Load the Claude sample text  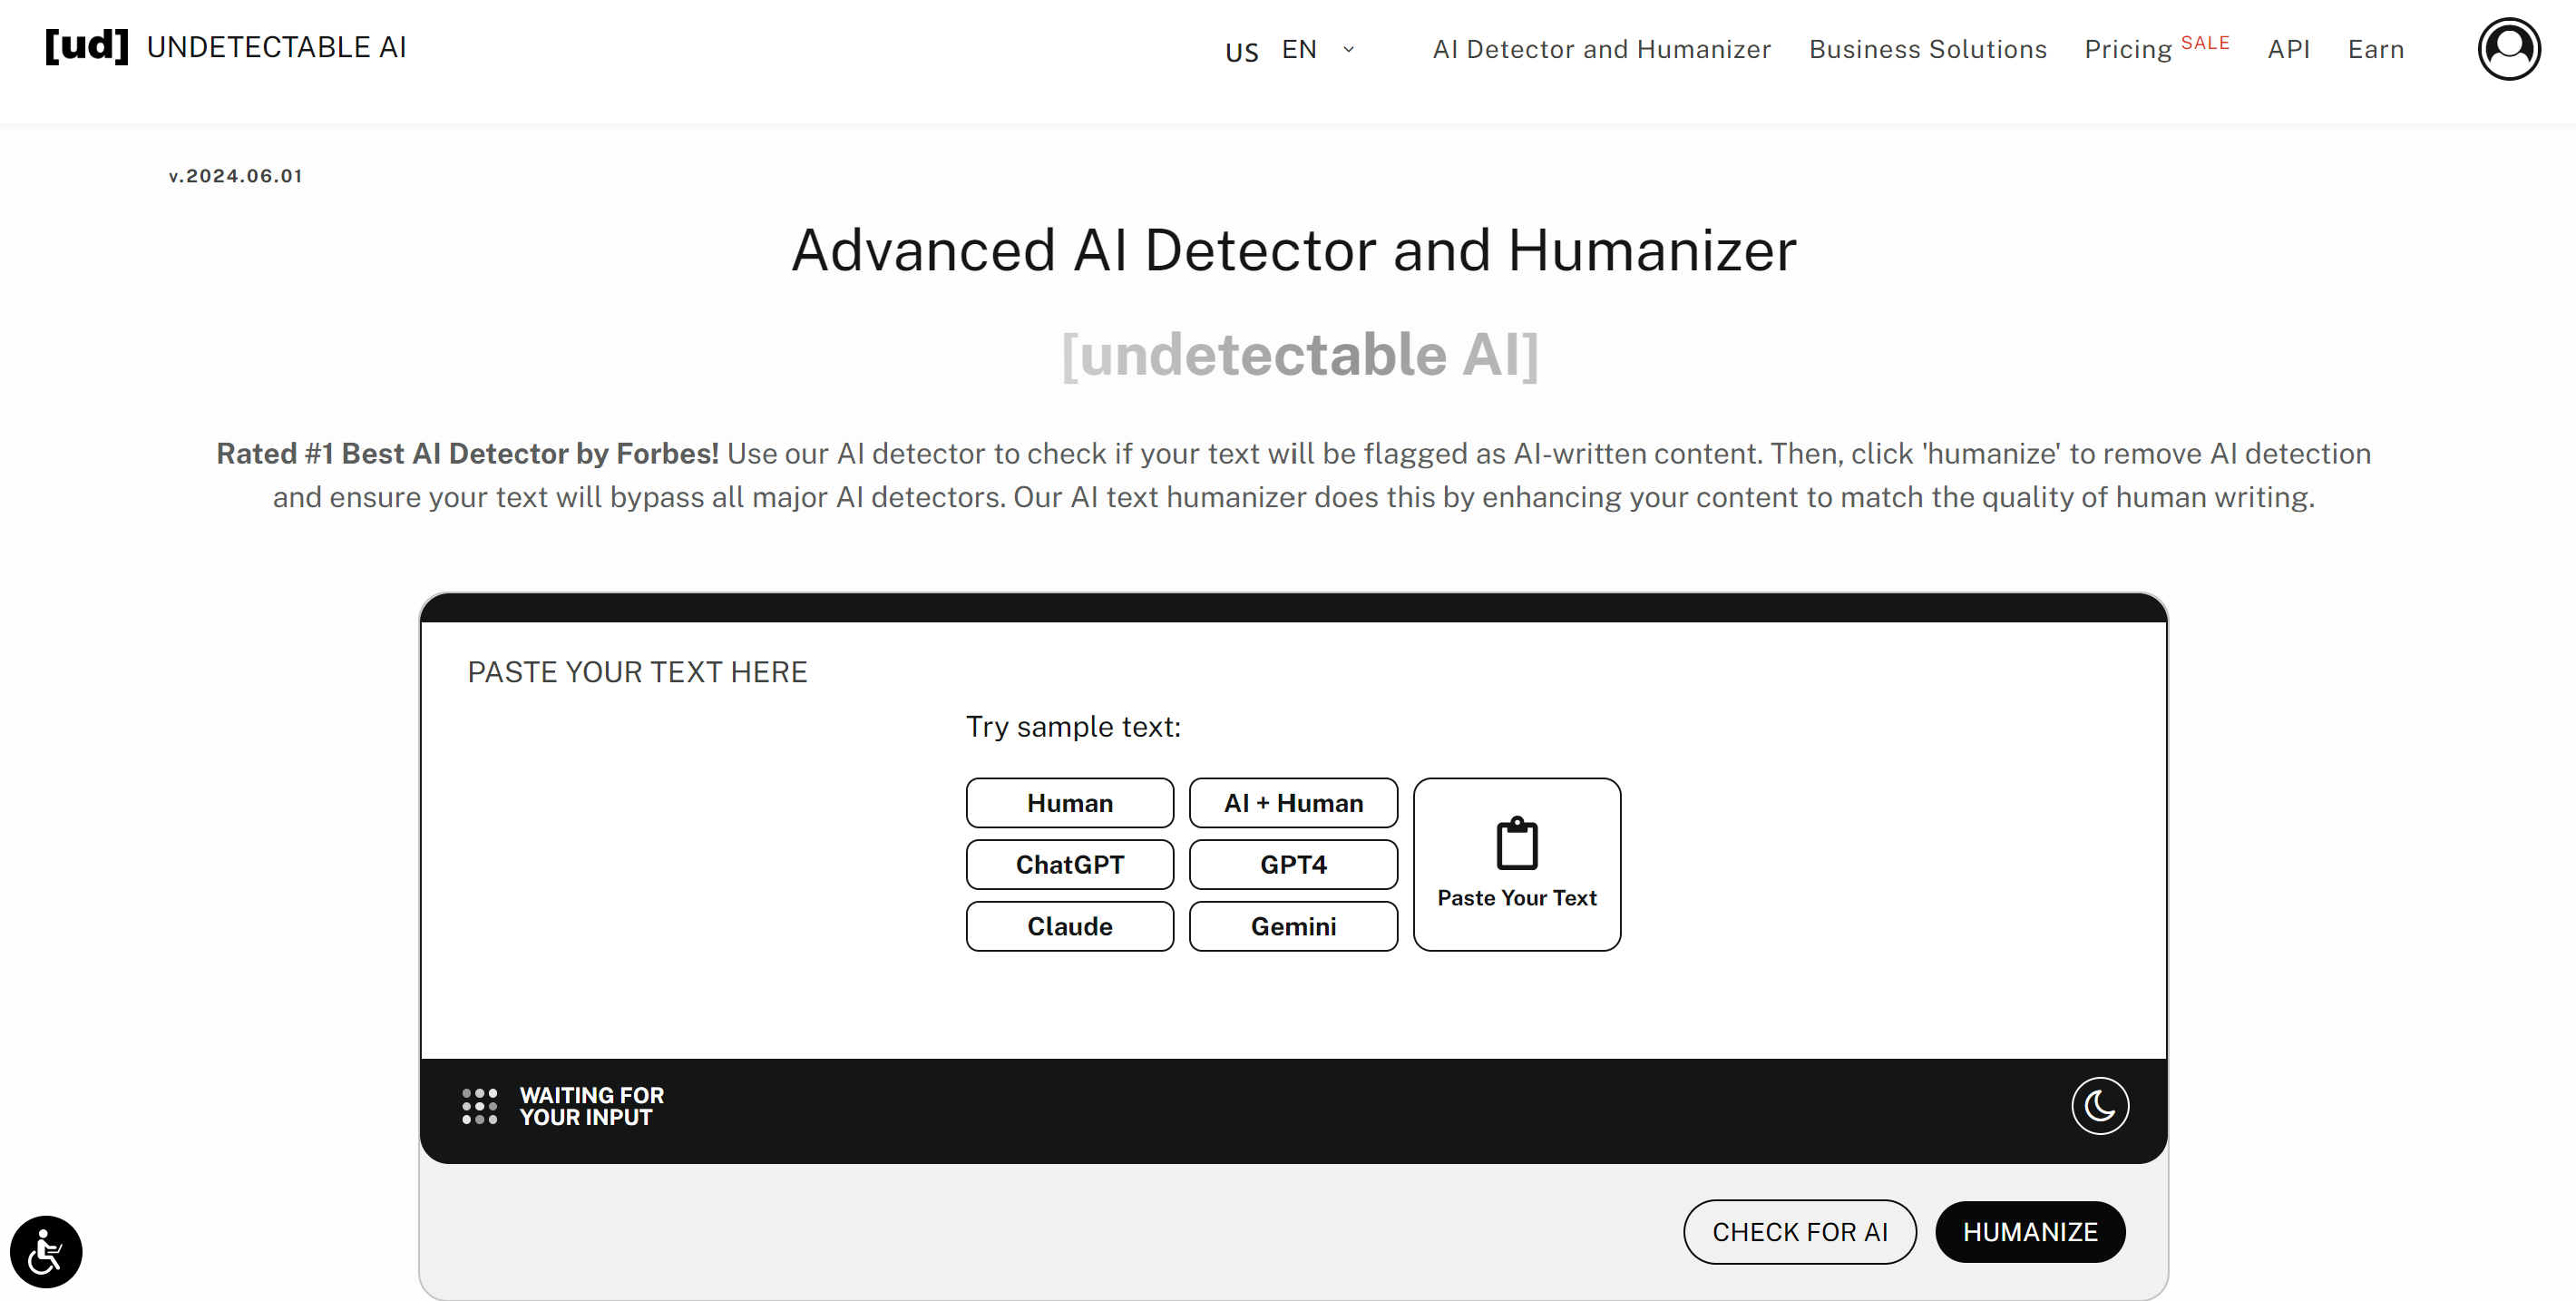1069,926
